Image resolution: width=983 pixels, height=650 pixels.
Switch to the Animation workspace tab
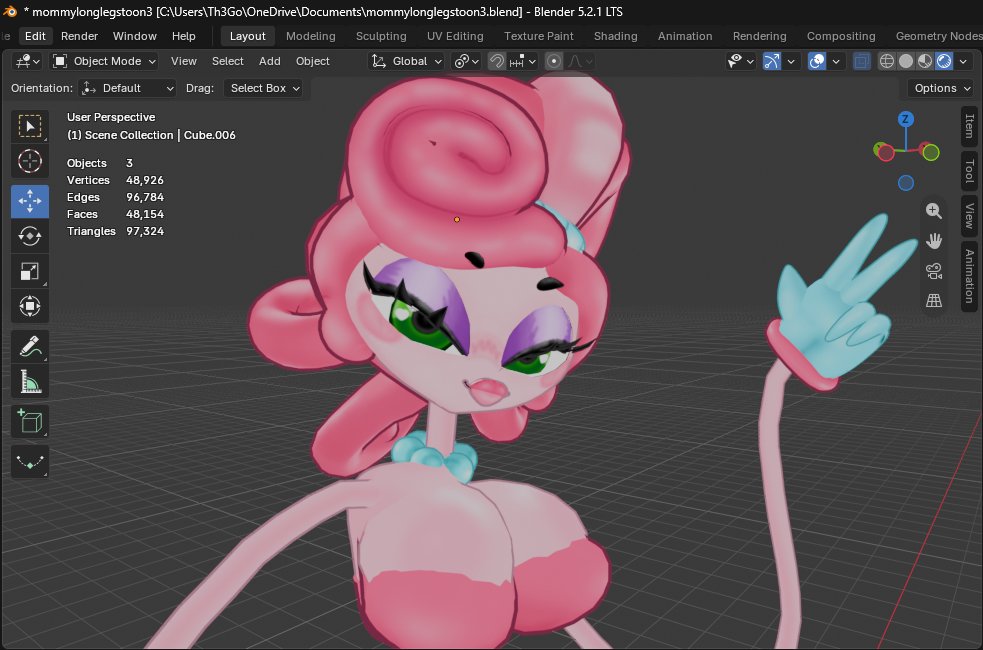pyautogui.click(x=685, y=36)
